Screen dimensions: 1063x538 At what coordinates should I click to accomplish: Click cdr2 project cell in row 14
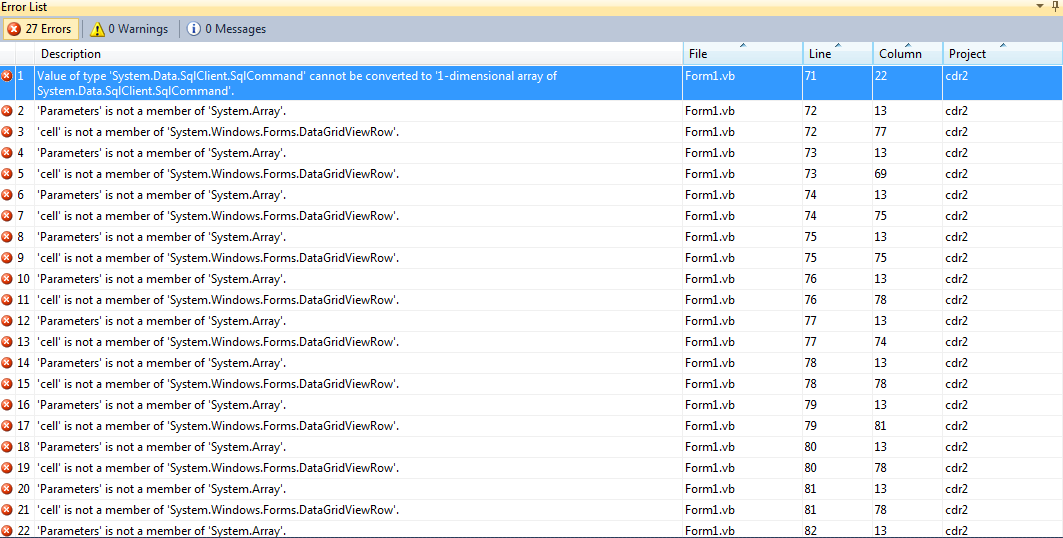point(957,363)
